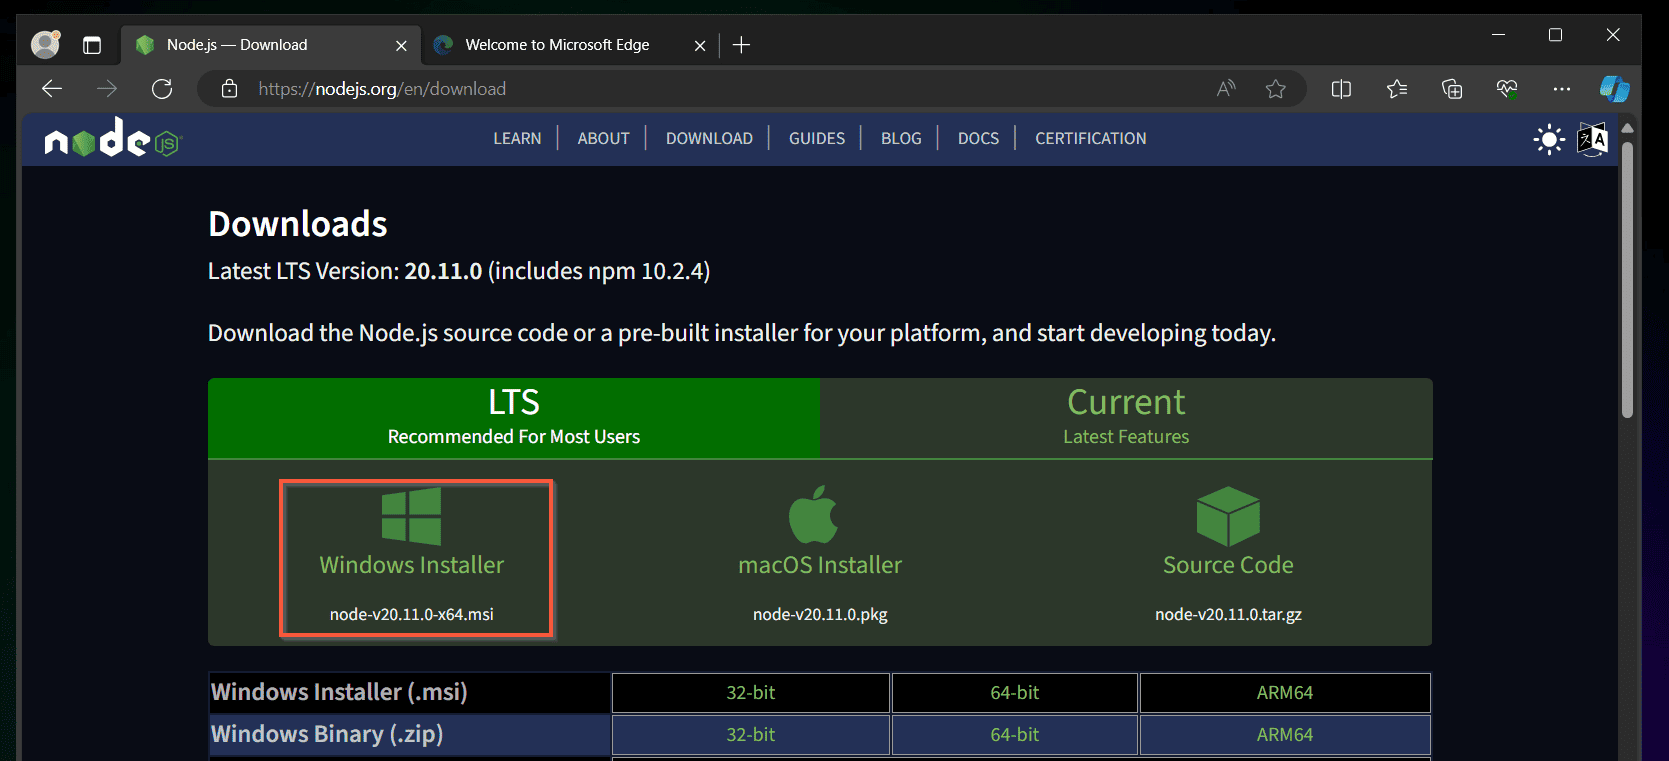
Task: Open the language translation icon
Action: (x=1592, y=139)
